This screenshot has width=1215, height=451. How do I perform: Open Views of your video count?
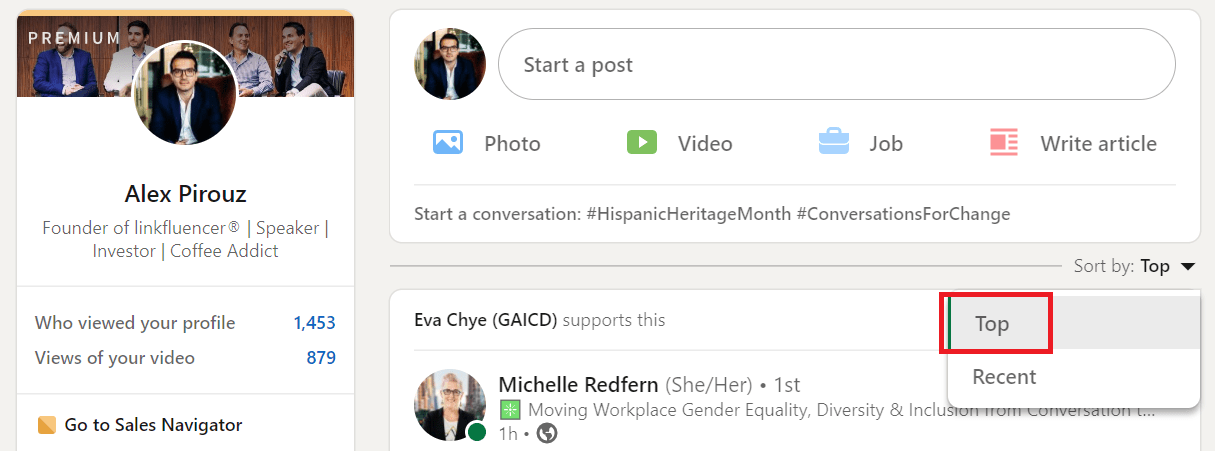185,358
